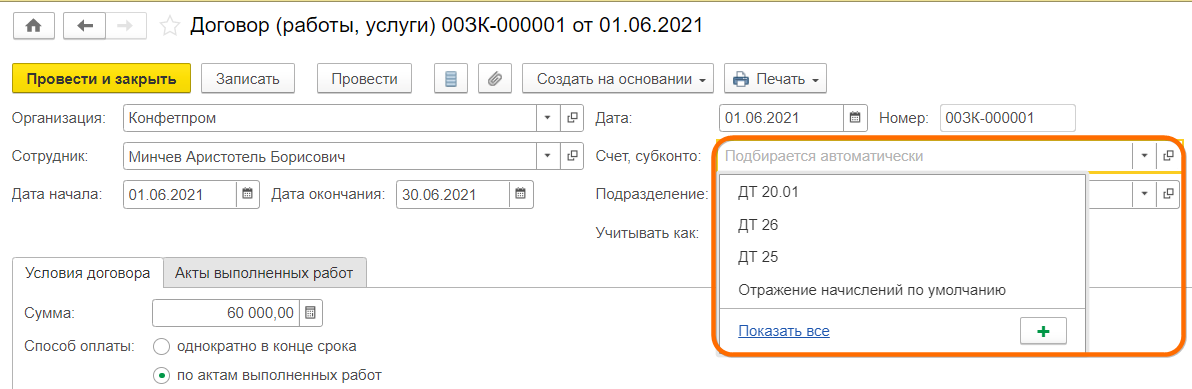Add document to favorites star
Screen dimensions: 1192x389
[170, 26]
